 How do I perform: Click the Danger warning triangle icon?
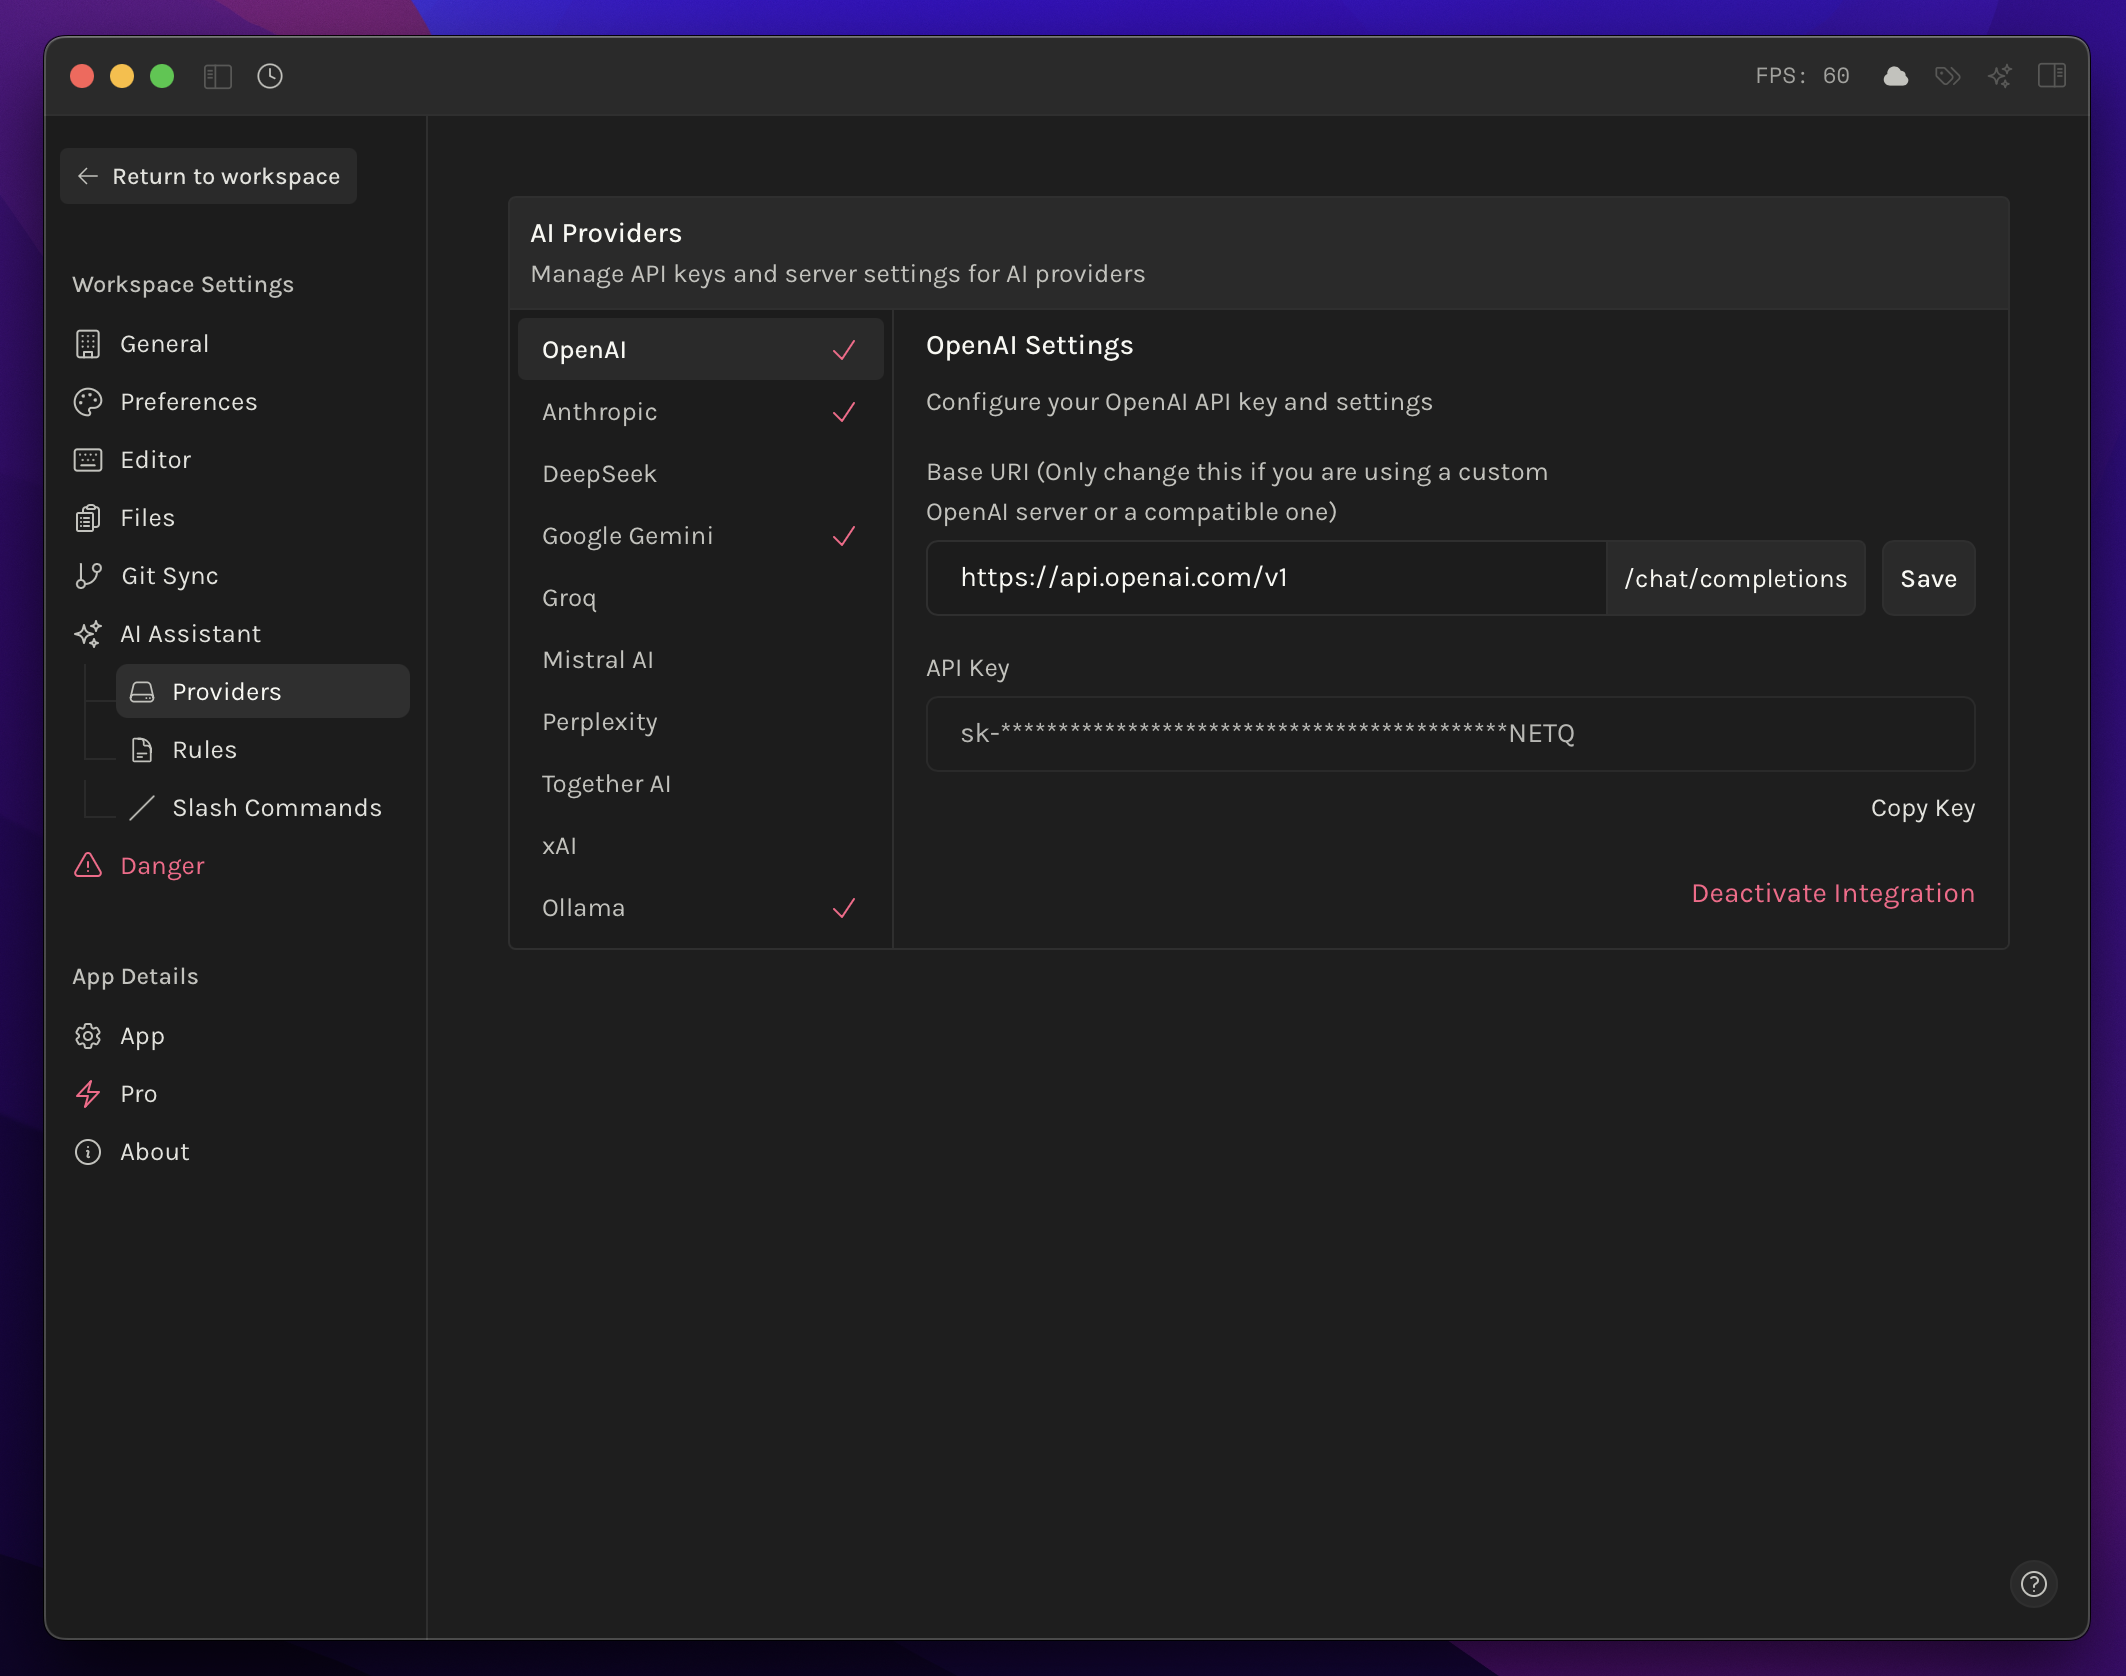point(88,866)
